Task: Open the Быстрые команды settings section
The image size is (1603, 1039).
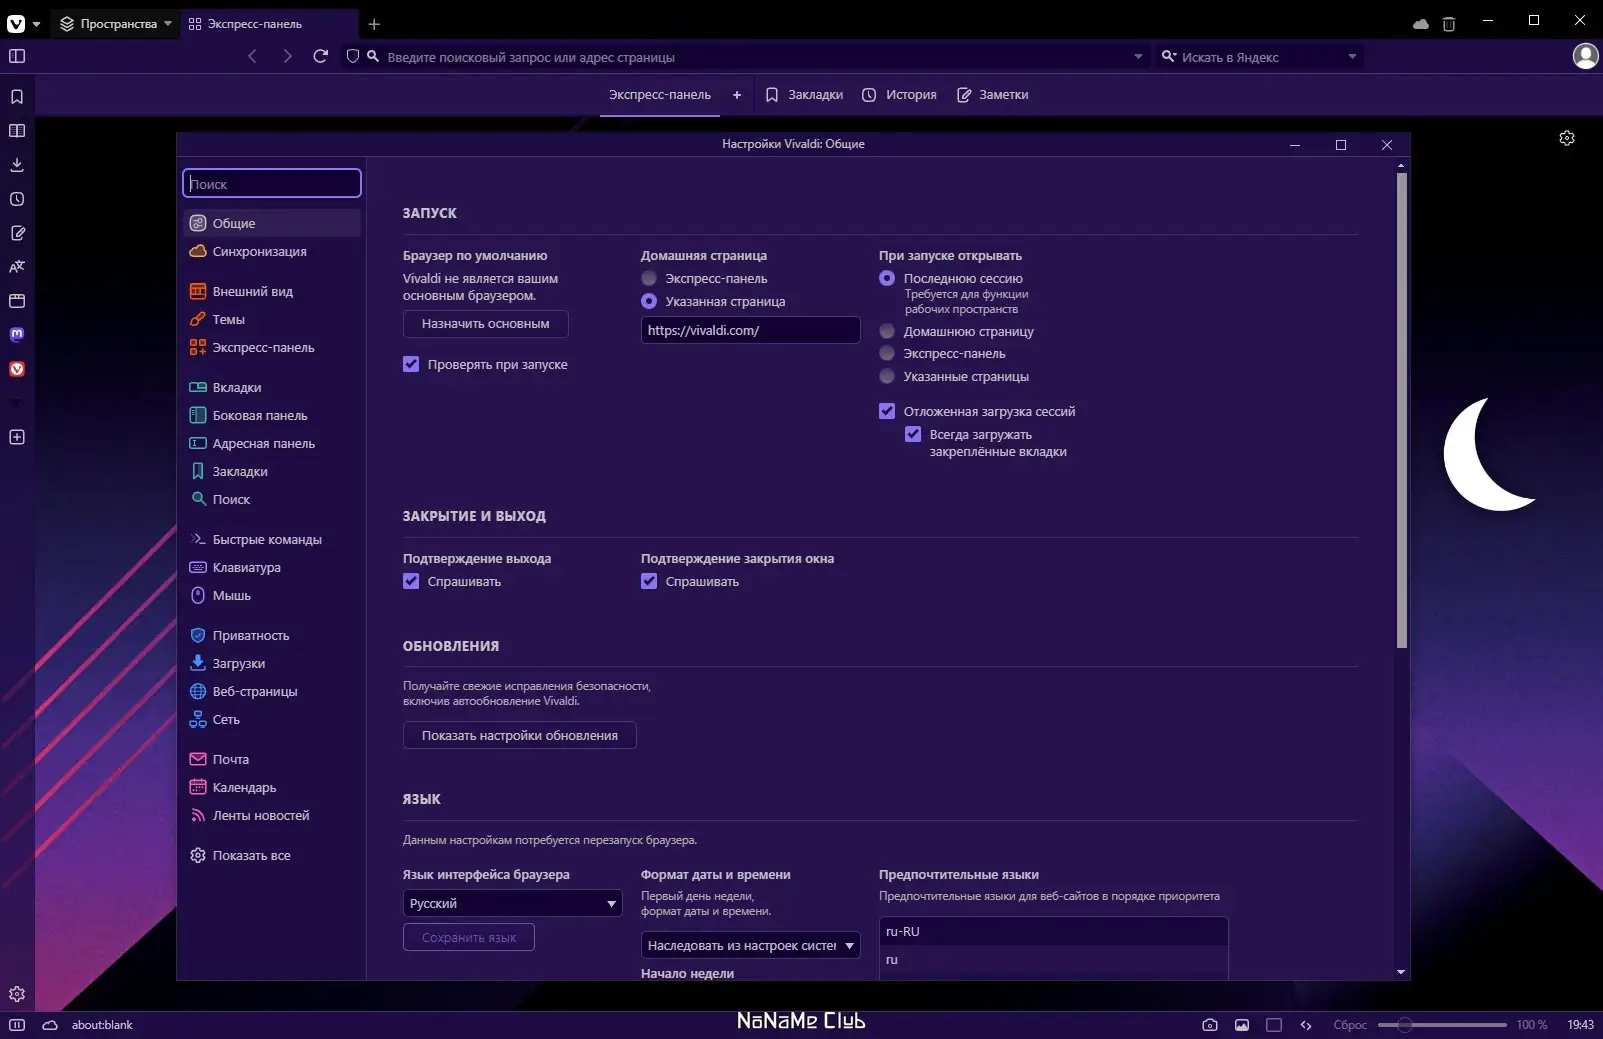Action: 272,539
